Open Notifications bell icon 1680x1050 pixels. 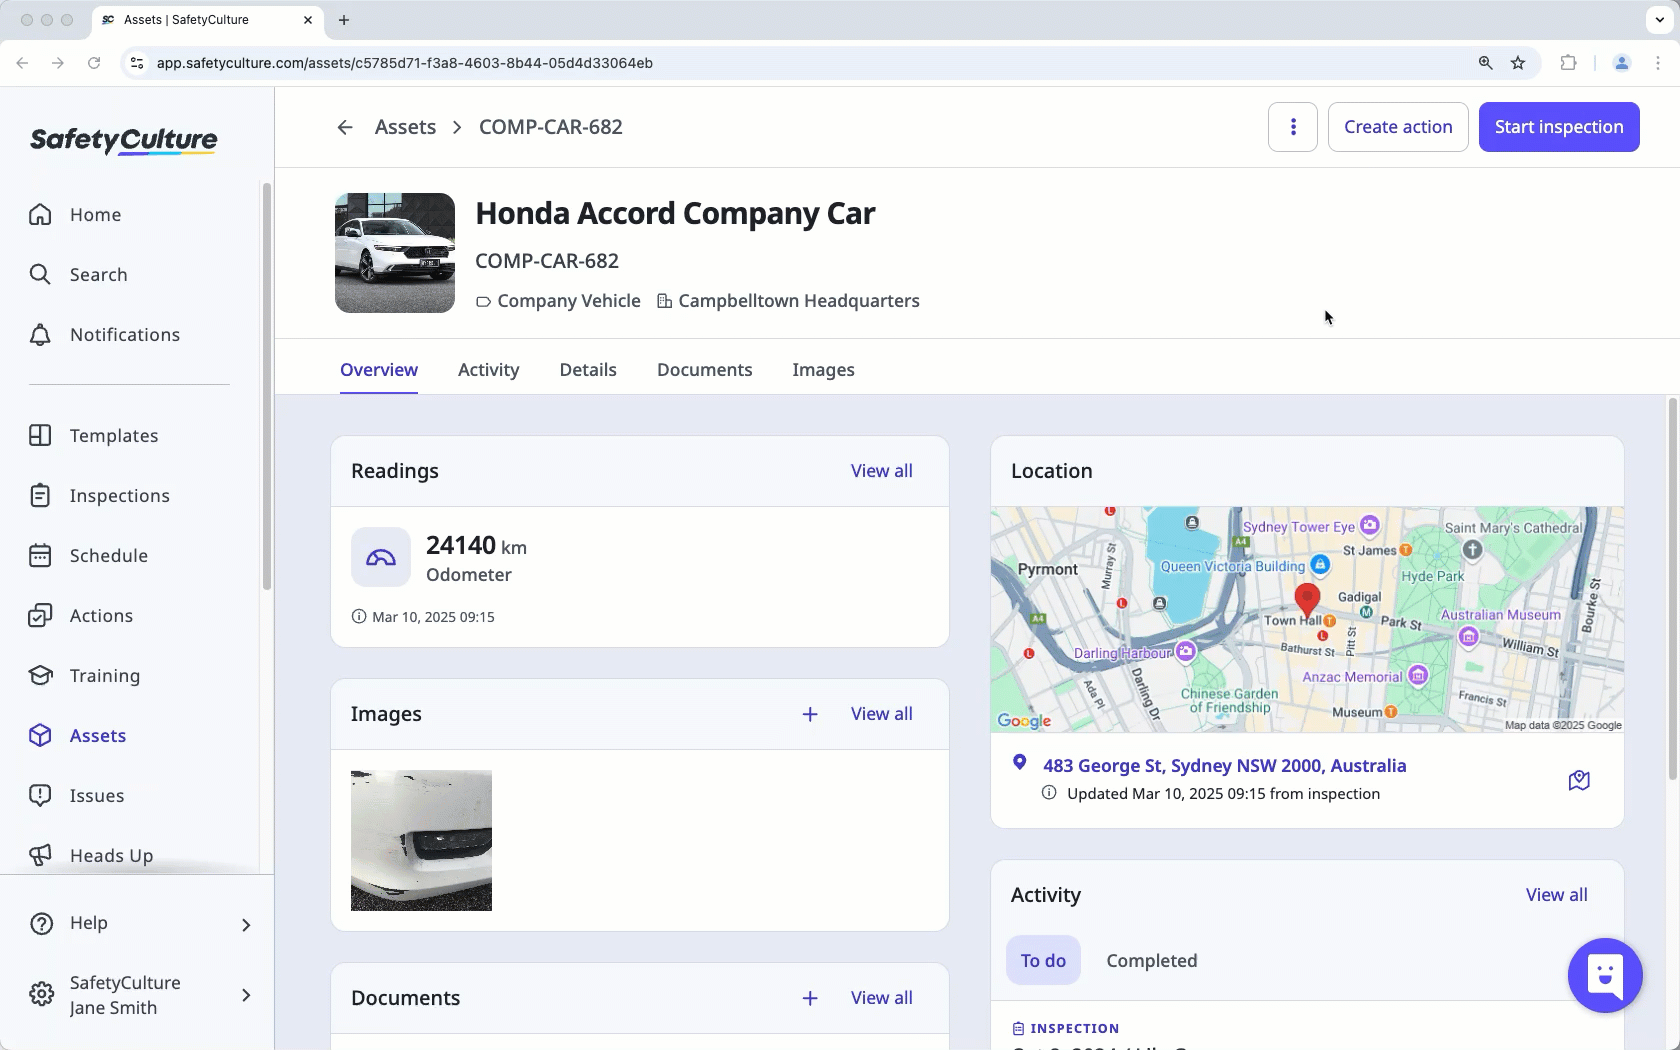click(40, 335)
